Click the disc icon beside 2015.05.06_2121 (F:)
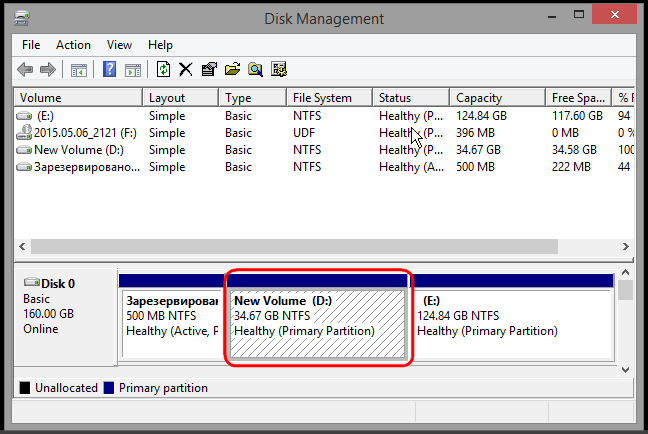The image size is (648, 434). click(x=24, y=132)
